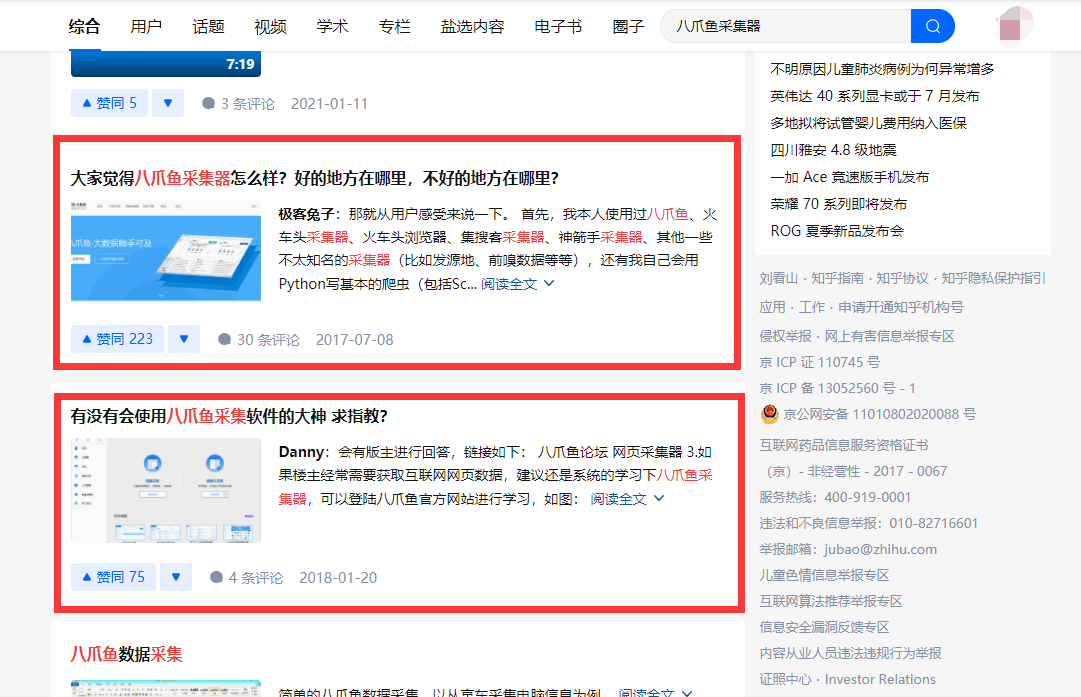
Task: Open the 圈子 tab
Action: pos(628,26)
